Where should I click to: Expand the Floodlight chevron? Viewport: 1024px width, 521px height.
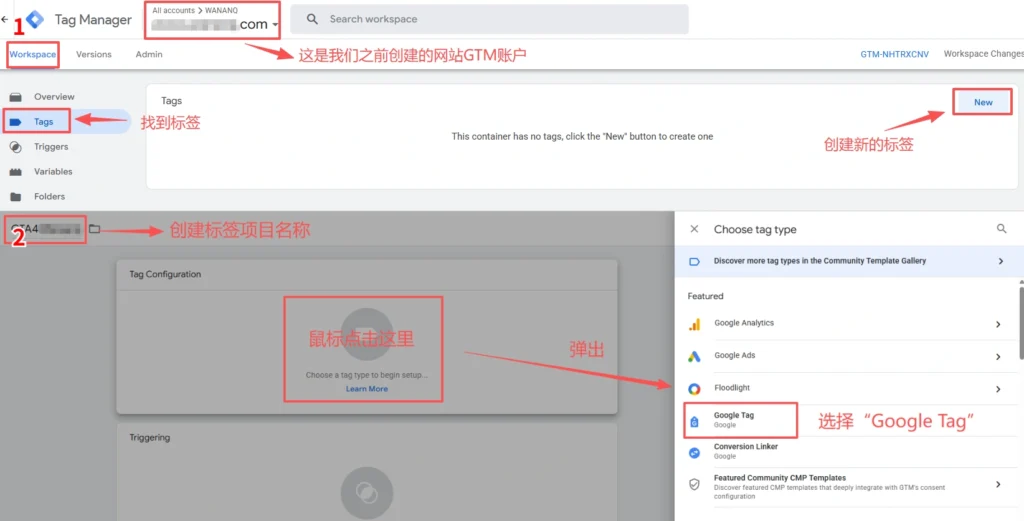pos(998,389)
